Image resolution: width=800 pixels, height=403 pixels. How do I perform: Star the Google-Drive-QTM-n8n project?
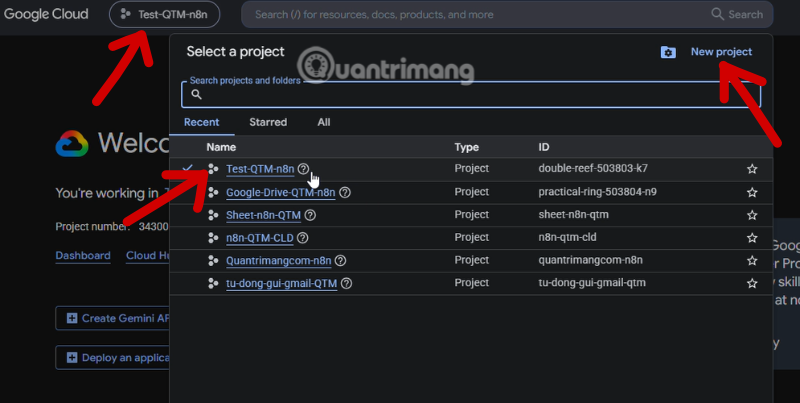point(752,192)
